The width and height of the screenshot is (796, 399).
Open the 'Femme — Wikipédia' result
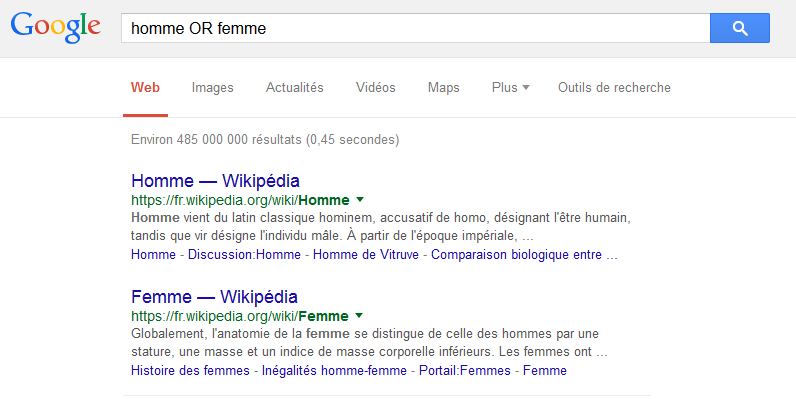(214, 296)
